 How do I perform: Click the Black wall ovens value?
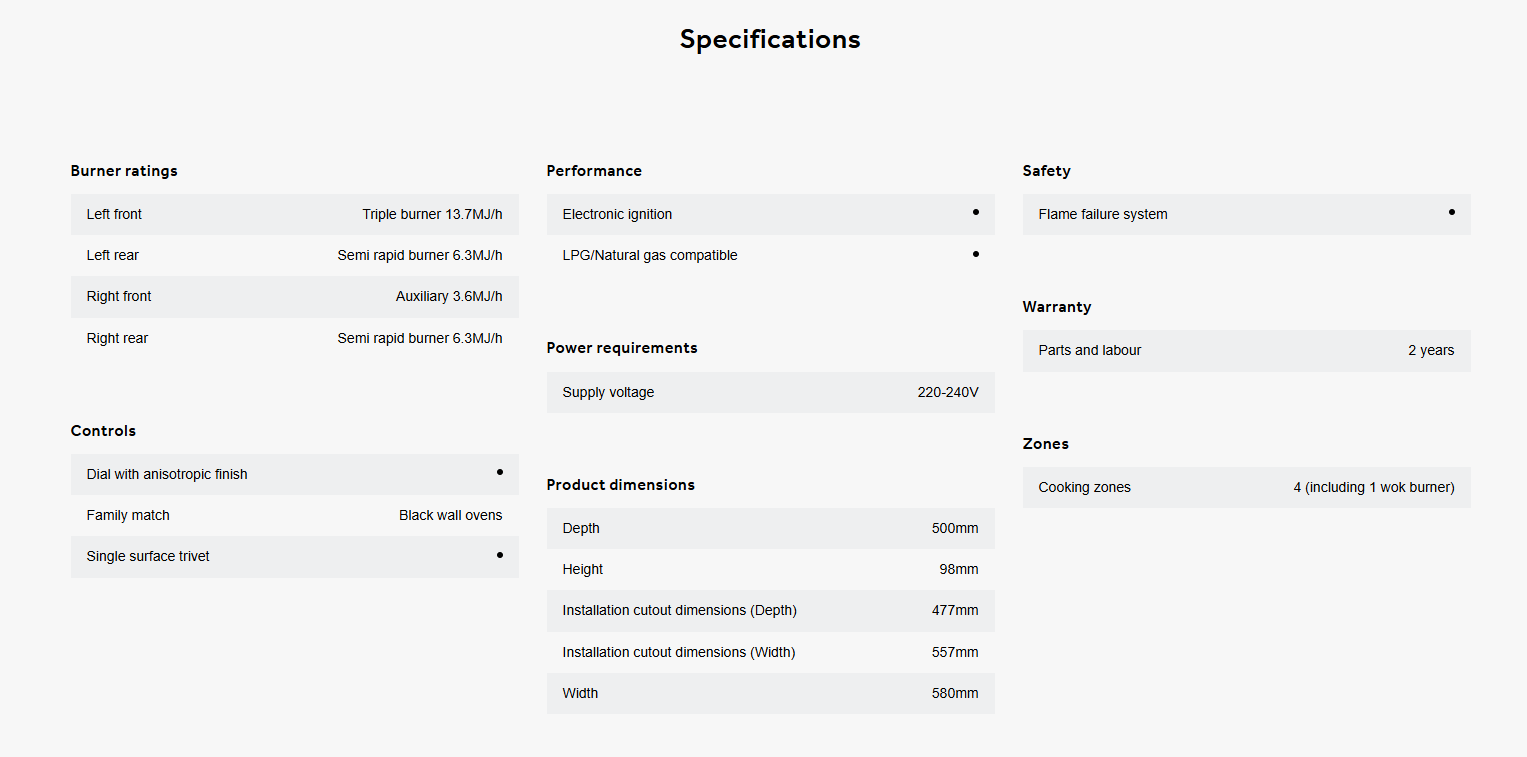tap(450, 515)
